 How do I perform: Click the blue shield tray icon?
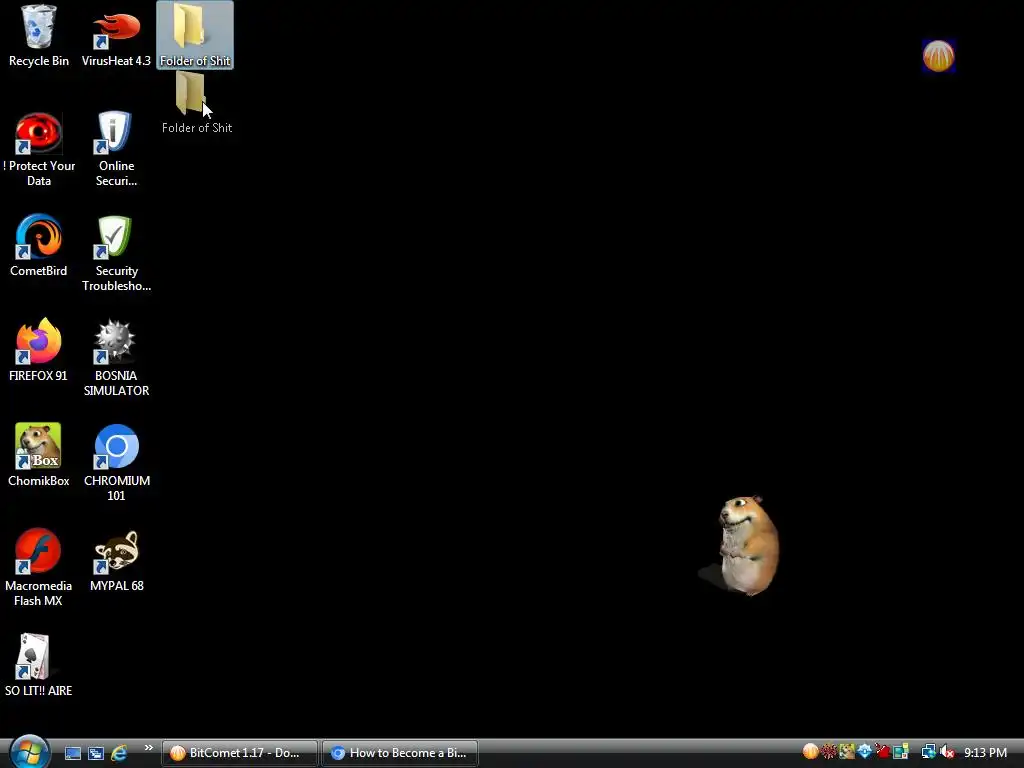click(x=865, y=752)
